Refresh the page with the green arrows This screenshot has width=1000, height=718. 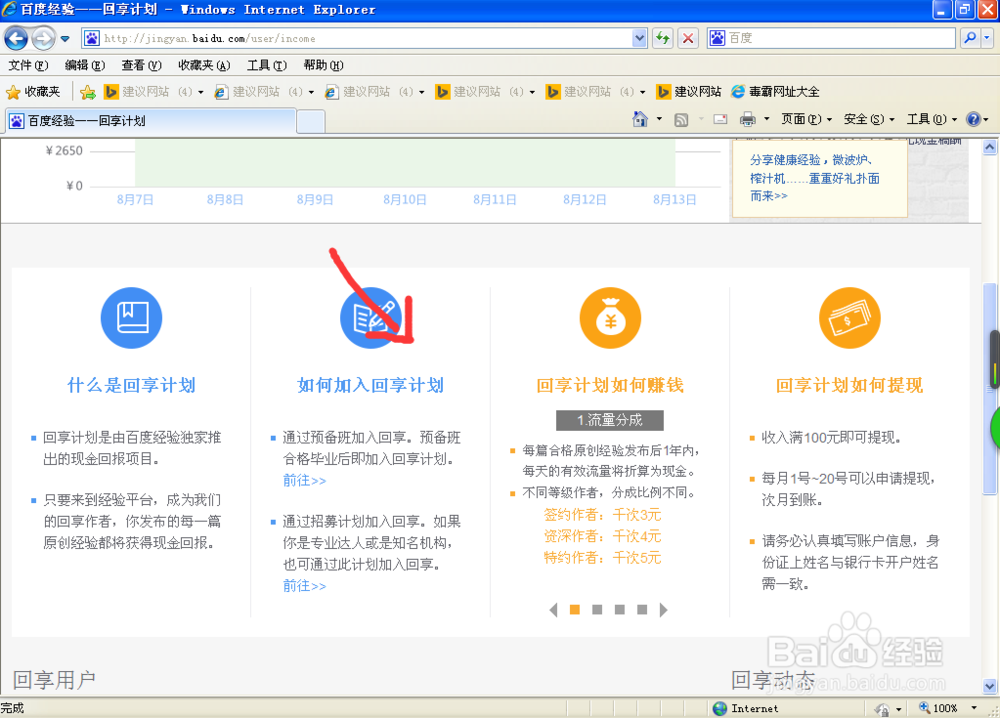[663, 38]
